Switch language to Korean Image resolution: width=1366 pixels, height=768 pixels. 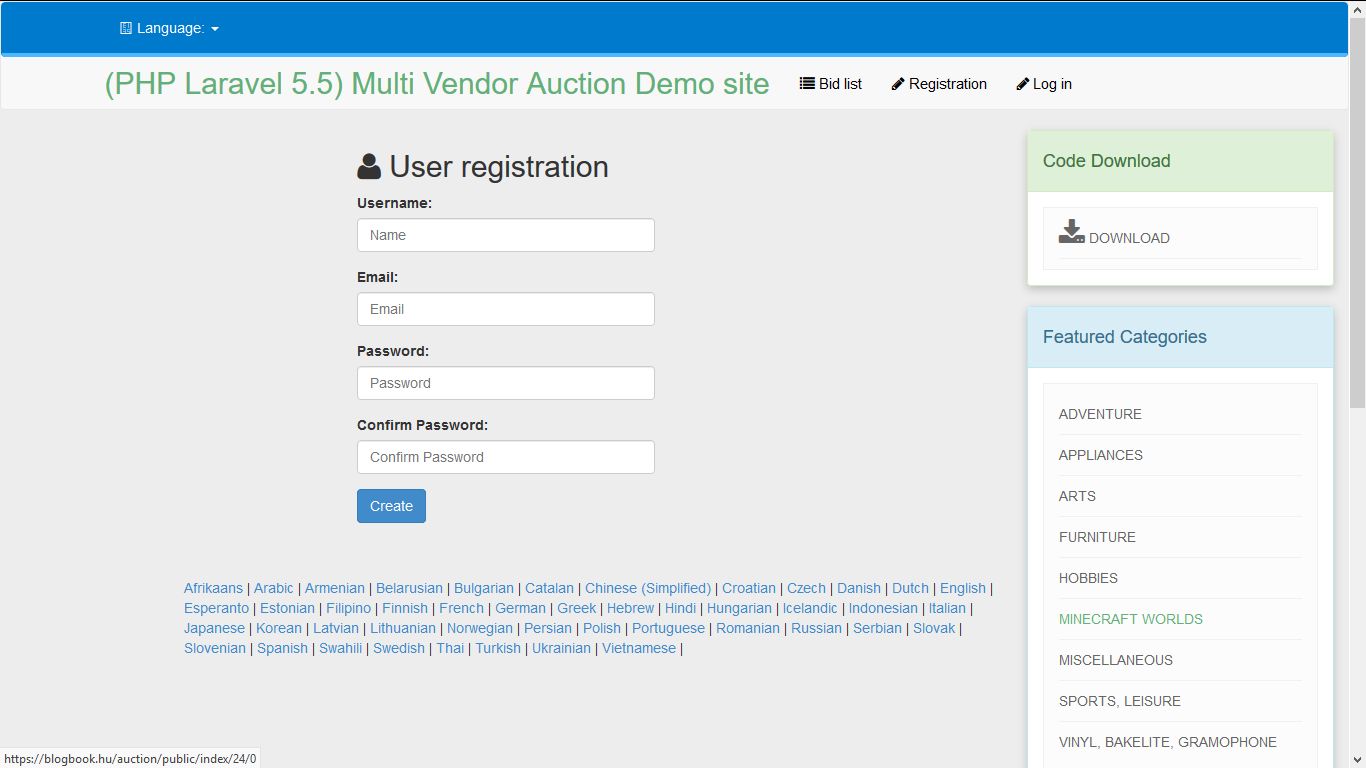279,628
